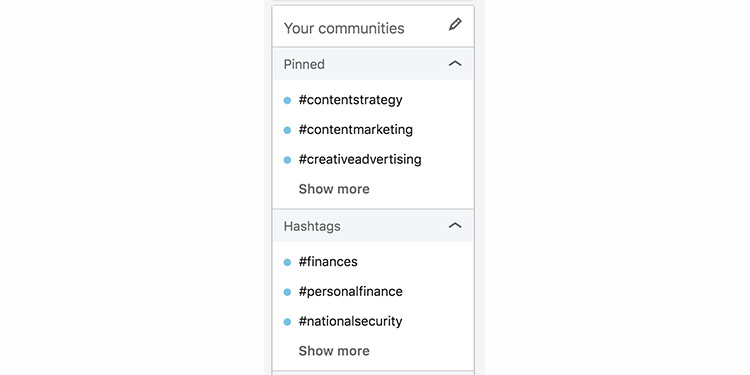Screen dimensions: 750x375
Task: Open the #contentstrategy hashtag
Action: click(350, 100)
